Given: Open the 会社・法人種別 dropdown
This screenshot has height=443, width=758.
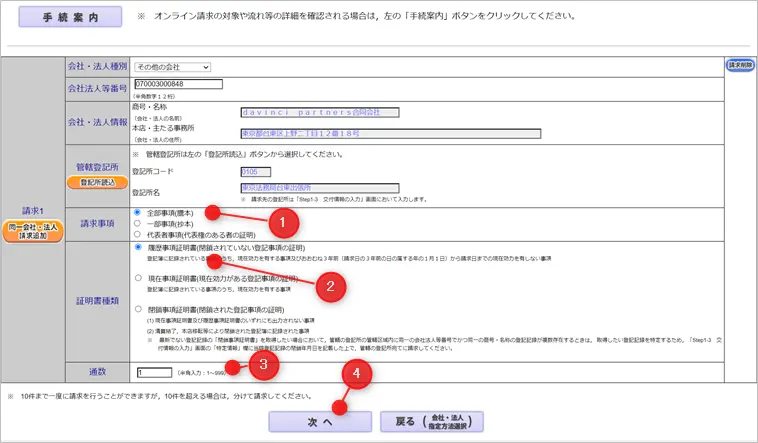Looking at the screenshot, I should pyautogui.click(x=172, y=67).
